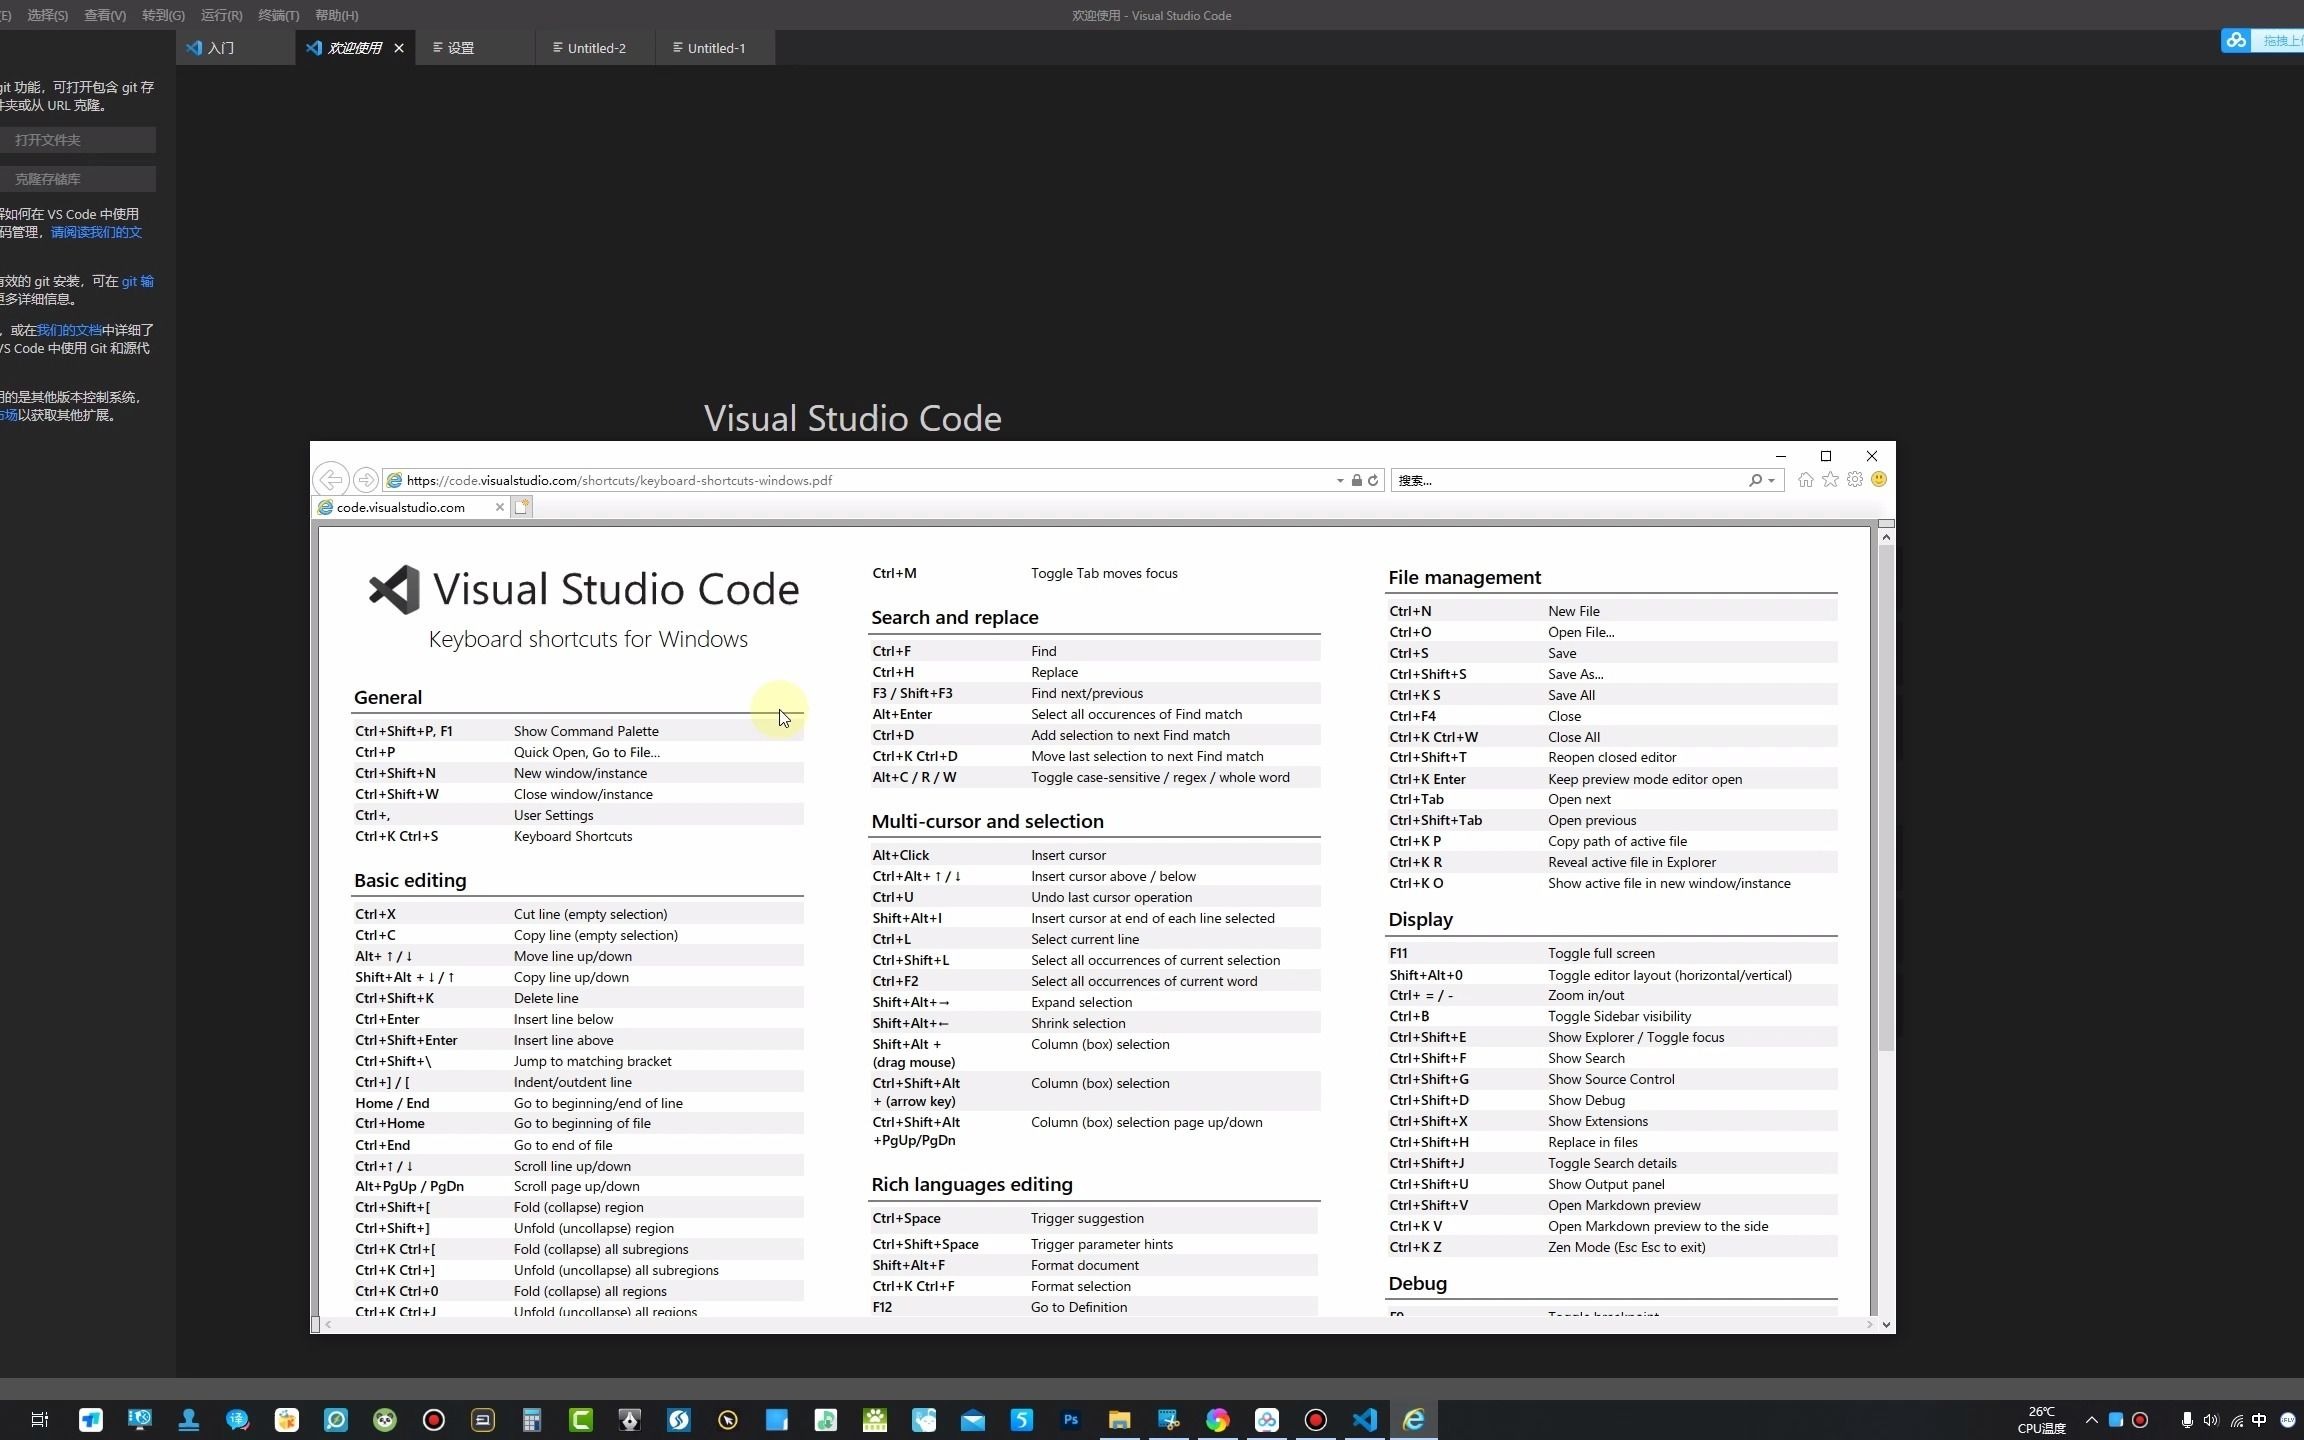
Task: Click the 搜索... search box in browser
Action: pos(1570,481)
